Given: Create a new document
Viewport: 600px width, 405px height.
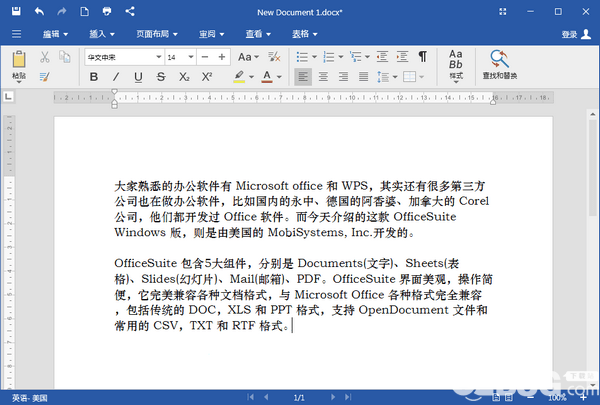Looking at the screenshot, I should pos(84,11).
